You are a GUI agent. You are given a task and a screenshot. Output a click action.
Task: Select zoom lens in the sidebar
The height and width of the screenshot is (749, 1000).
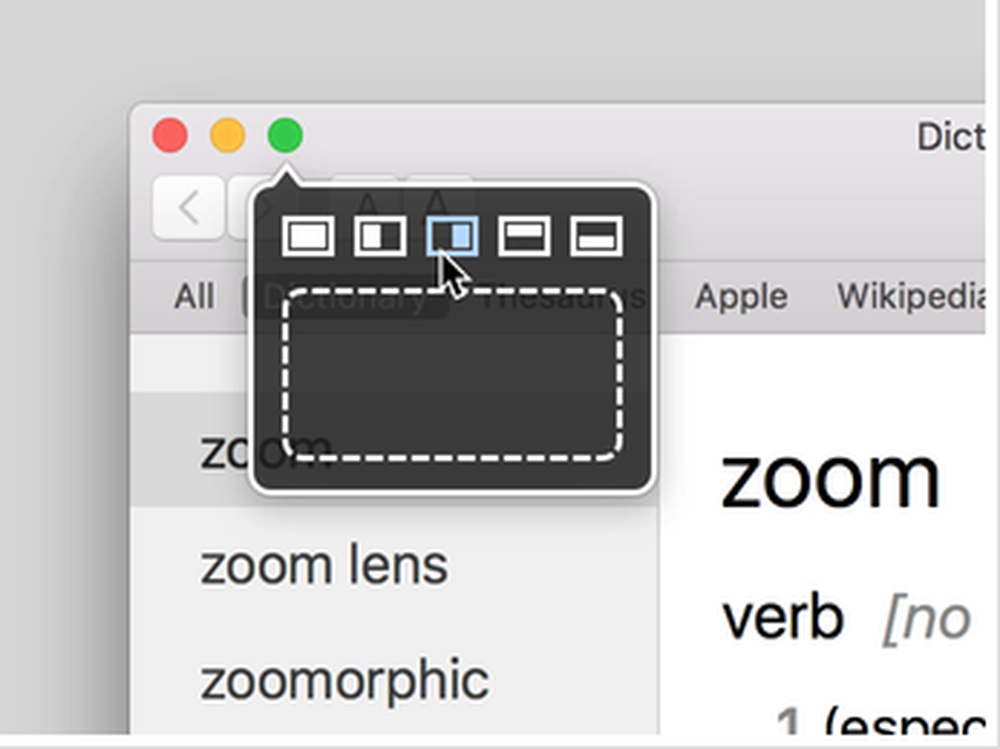324,565
